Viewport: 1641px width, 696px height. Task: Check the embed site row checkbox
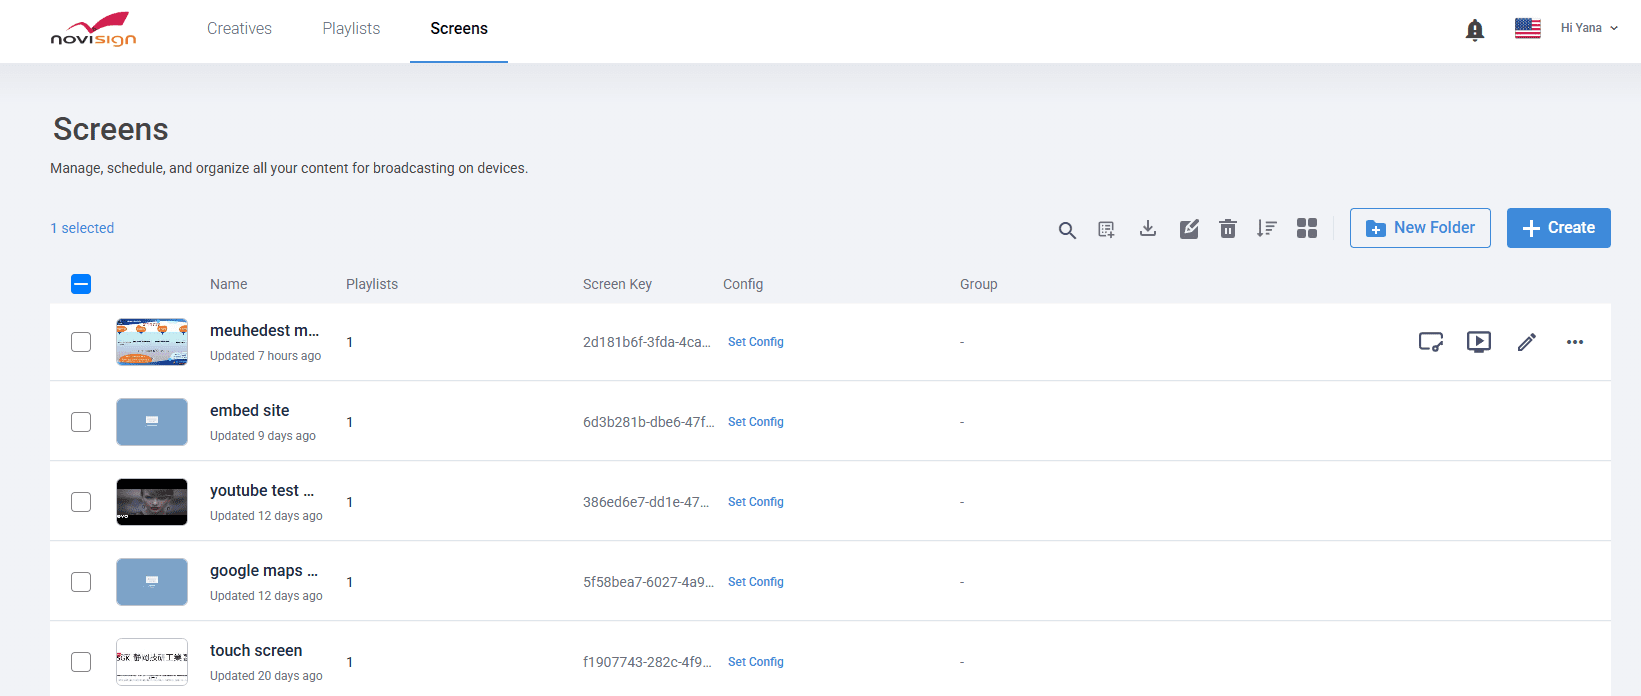click(x=81, y=422)
